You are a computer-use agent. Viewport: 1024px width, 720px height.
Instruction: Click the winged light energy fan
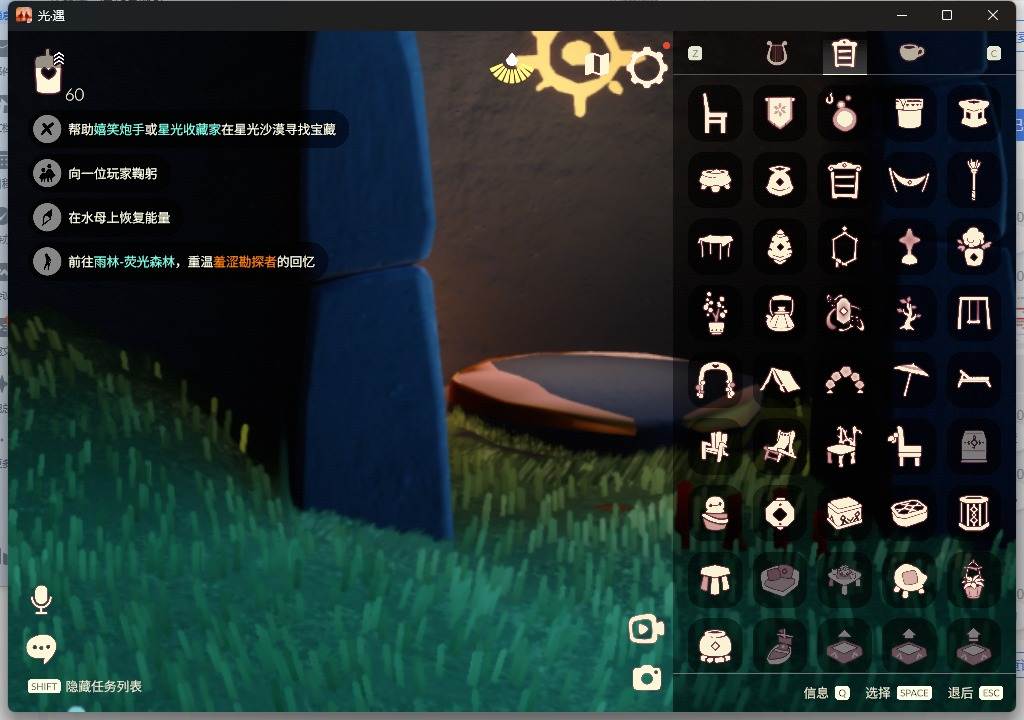(x=512, y=68)
